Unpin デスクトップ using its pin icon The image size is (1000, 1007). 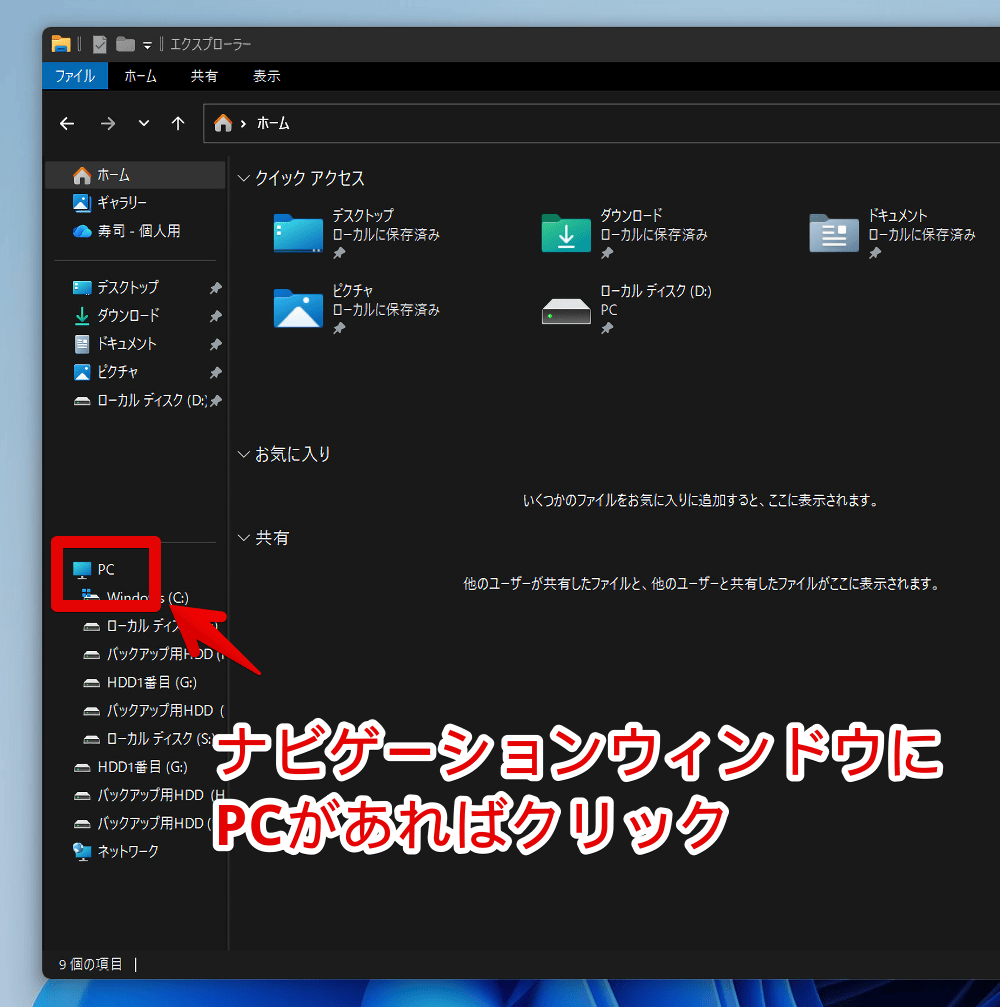coord(215,287)
